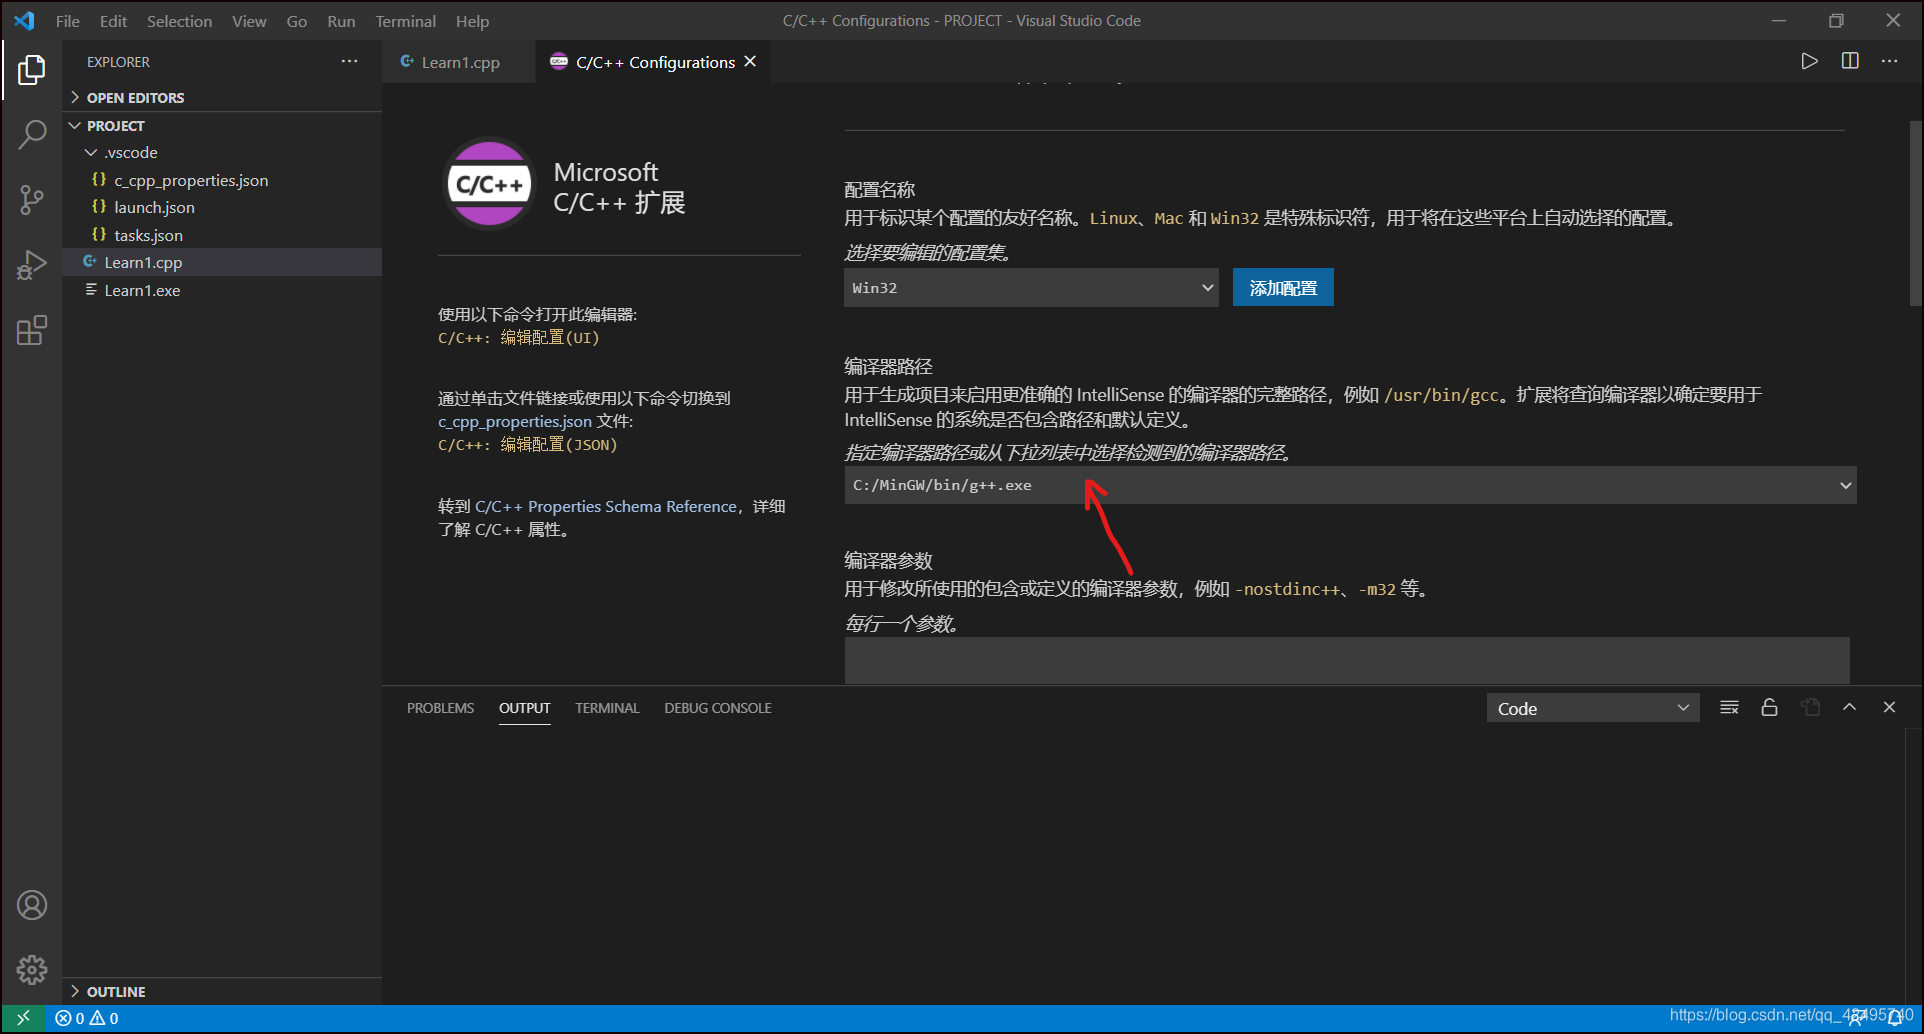Image resolution: width=1924 pixels, height=1034 pixels.
Task: Open the c_cpp_properties.json link in the editor
Action: pyautogui.click(x=515, y=422)
